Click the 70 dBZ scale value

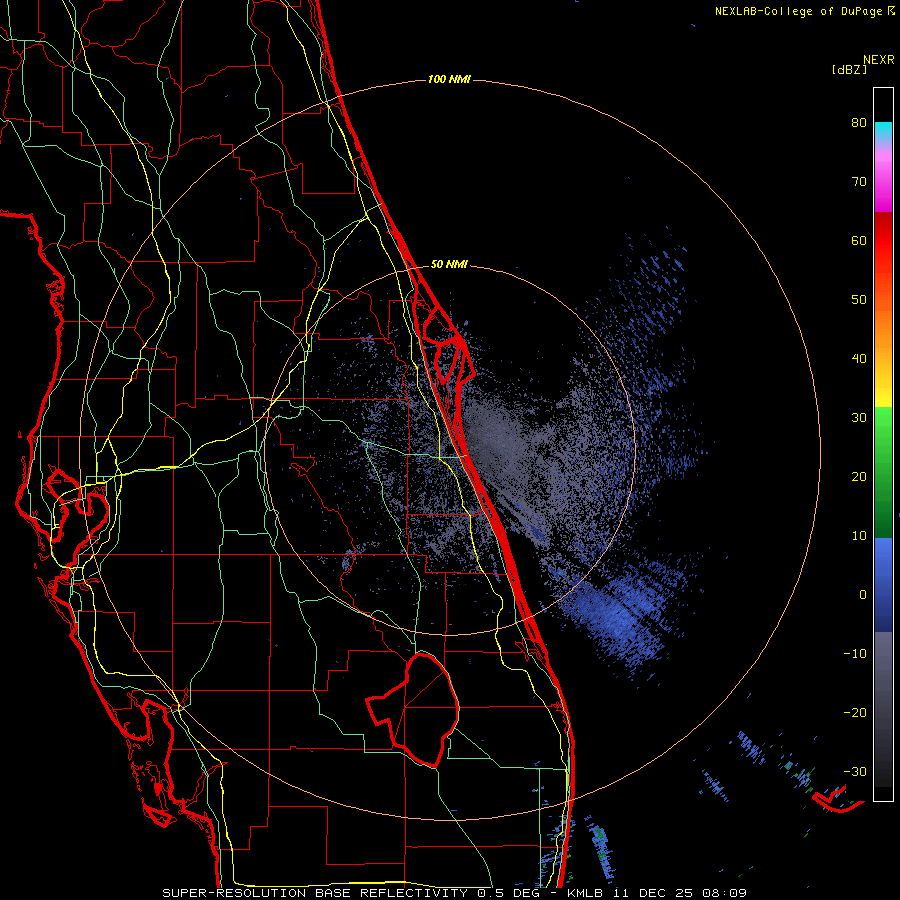point(859,182)
